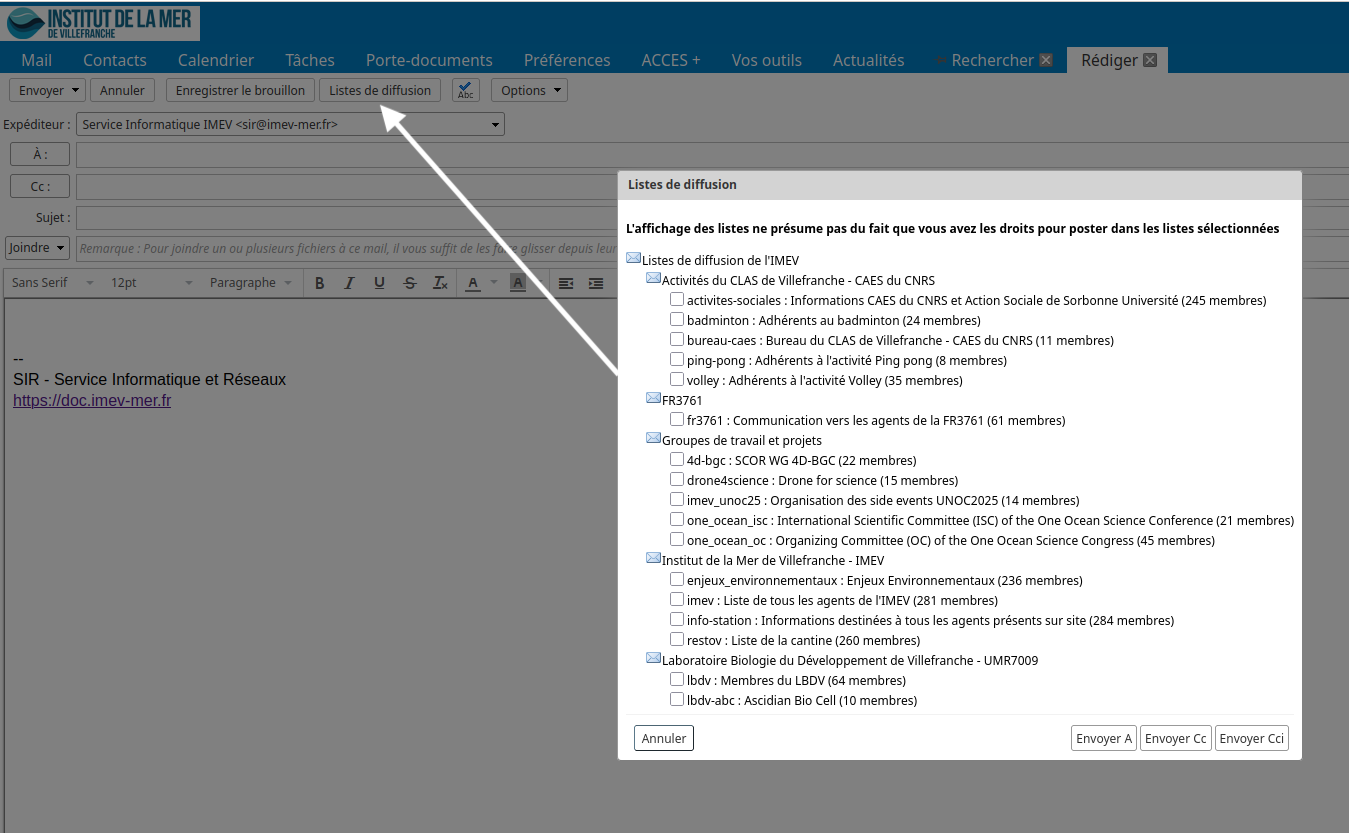
Task: Click the increase indent icon
Action: (x=596, y=283)
